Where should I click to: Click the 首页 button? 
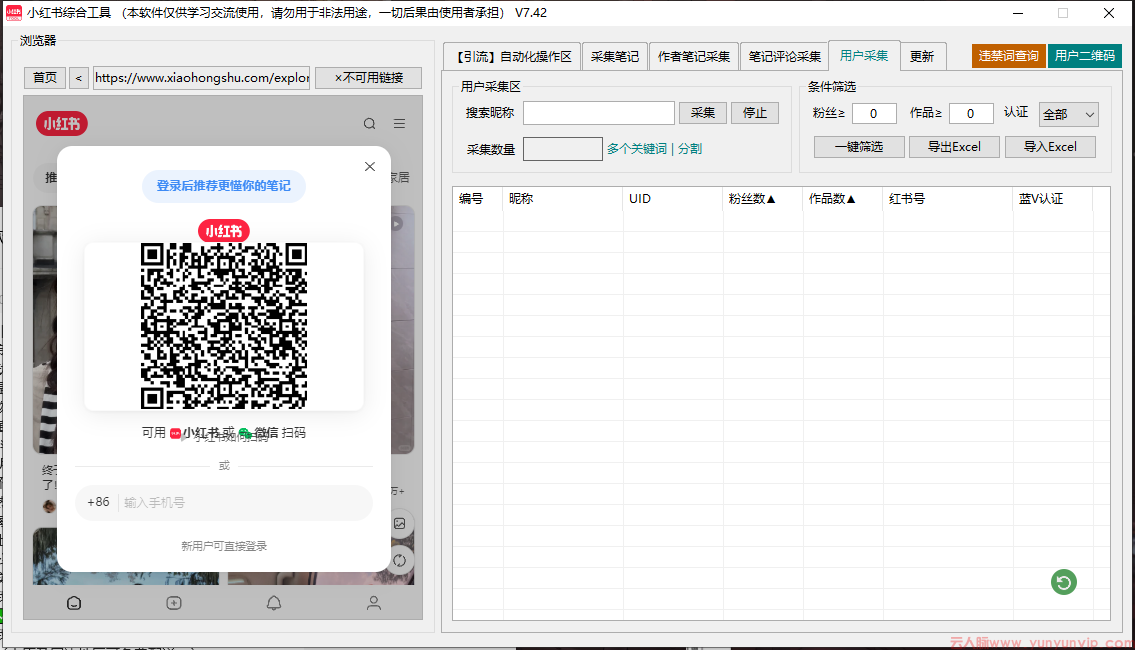tap(45, 77)
